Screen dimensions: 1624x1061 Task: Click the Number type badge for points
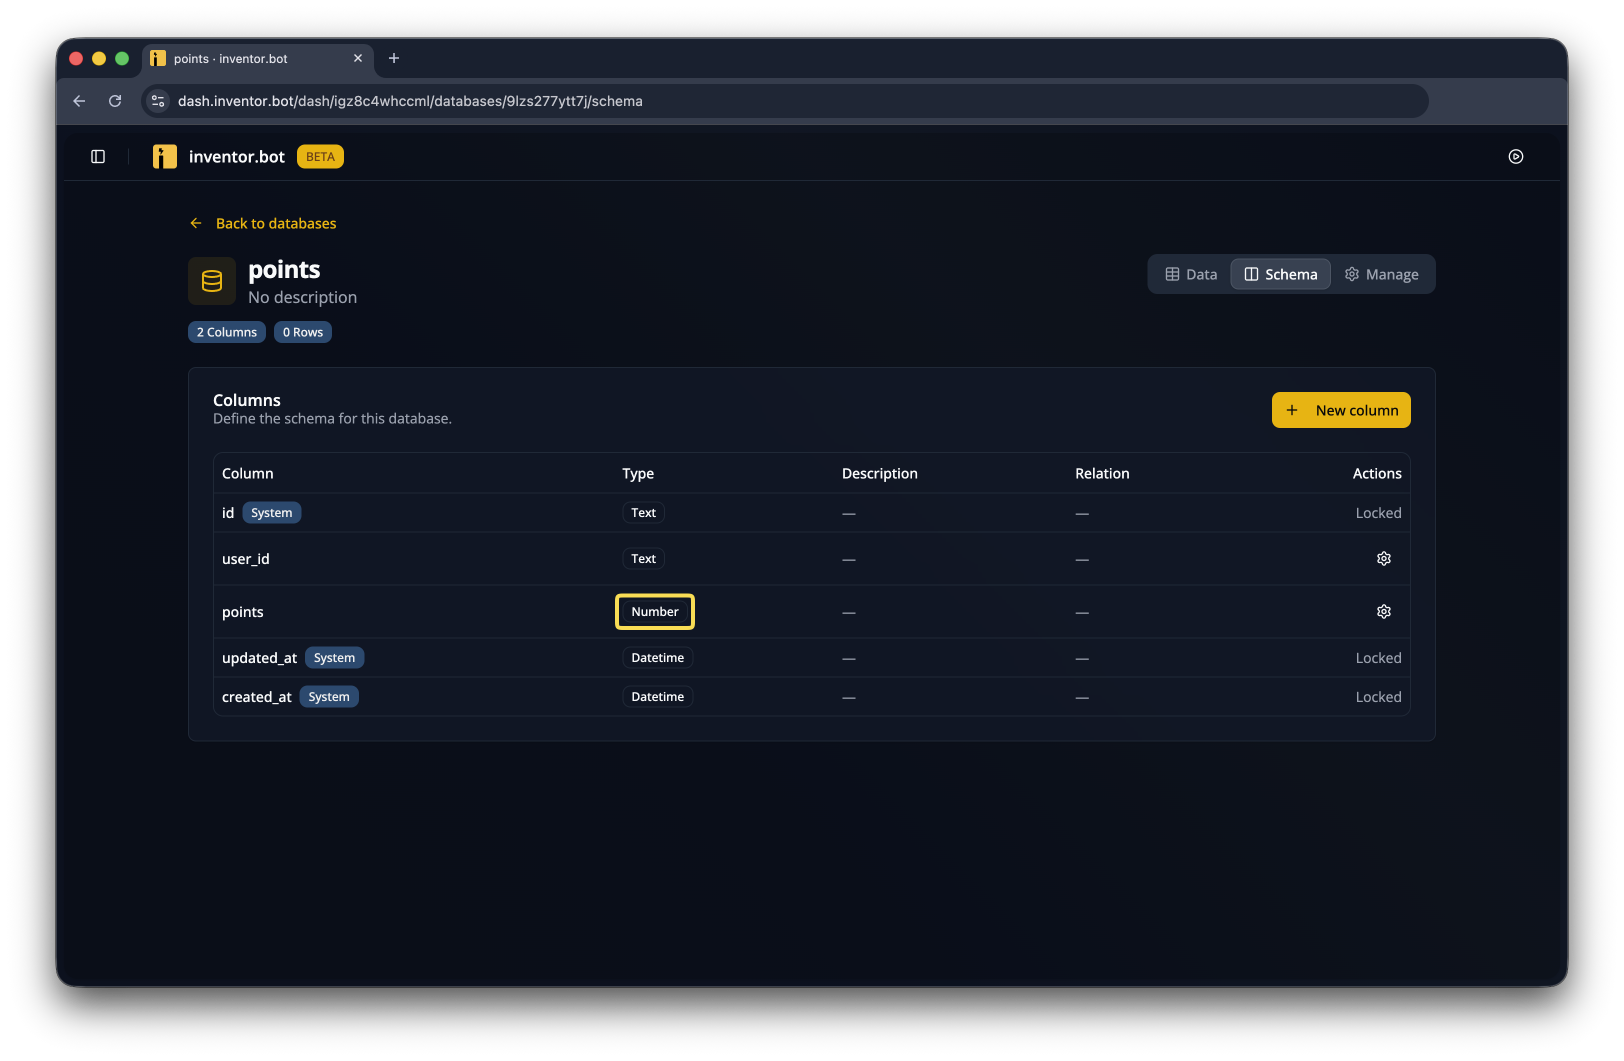pyautogui.click(x=655, y=612)
